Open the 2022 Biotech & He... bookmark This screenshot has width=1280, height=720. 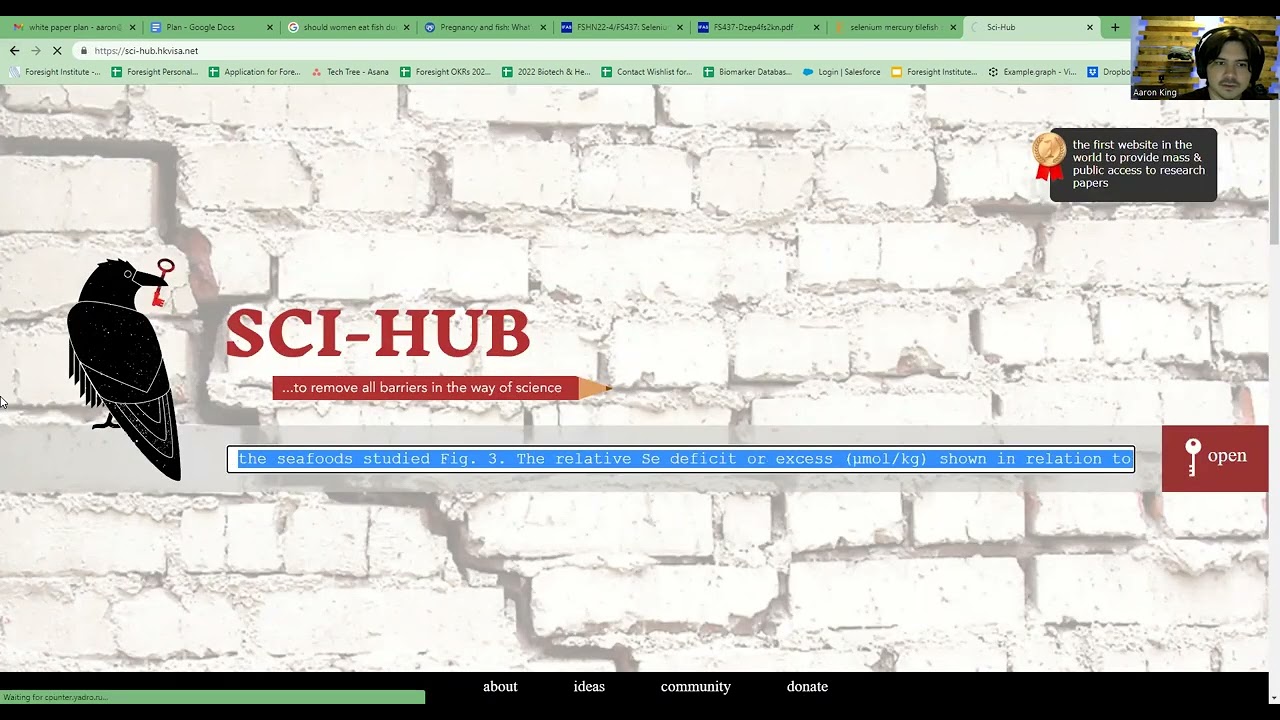[546, 72]
